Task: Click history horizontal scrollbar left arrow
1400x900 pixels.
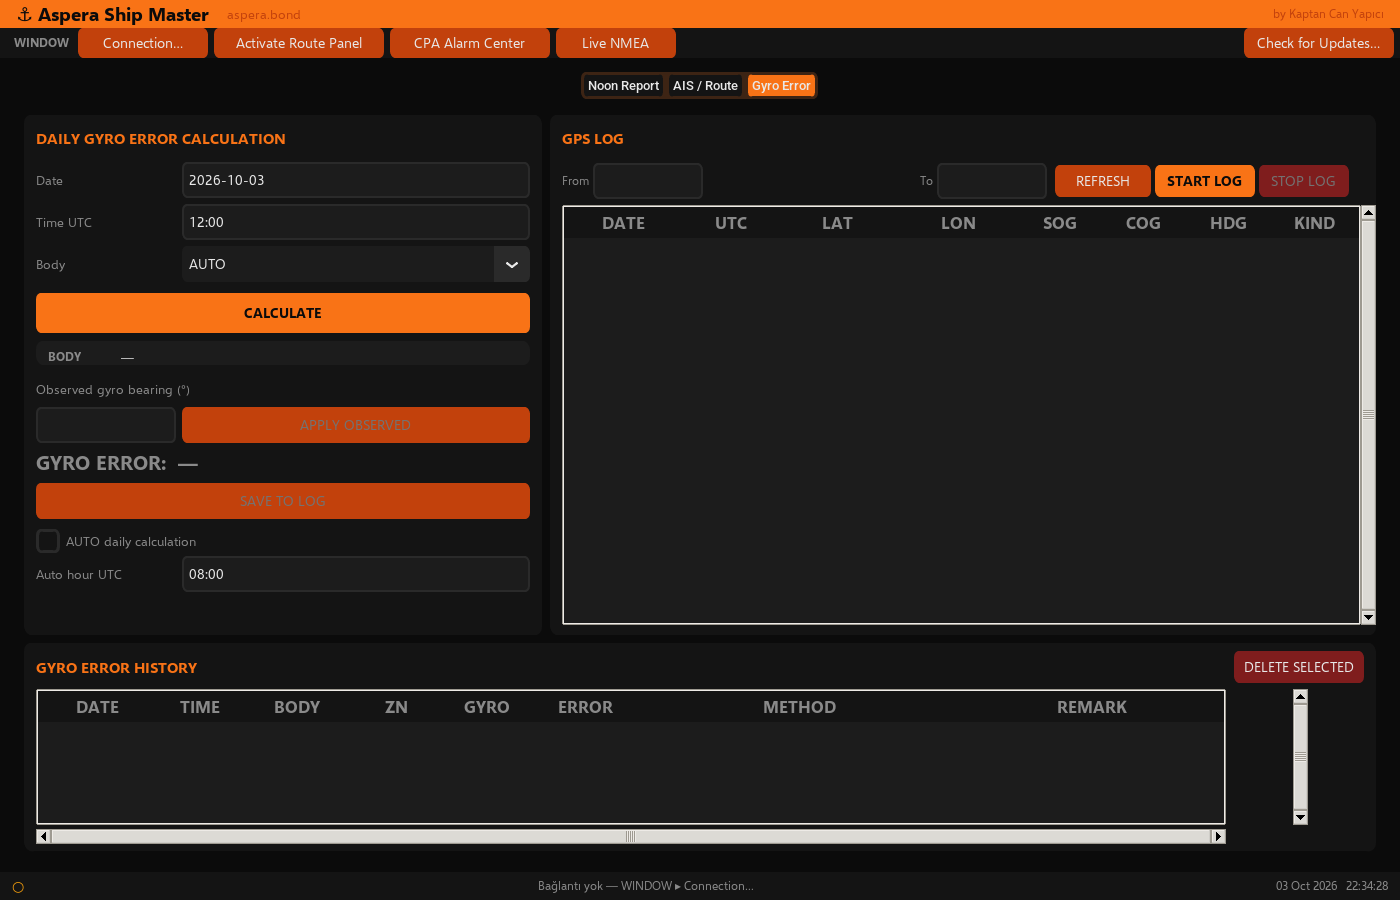Action: [43, 836]
